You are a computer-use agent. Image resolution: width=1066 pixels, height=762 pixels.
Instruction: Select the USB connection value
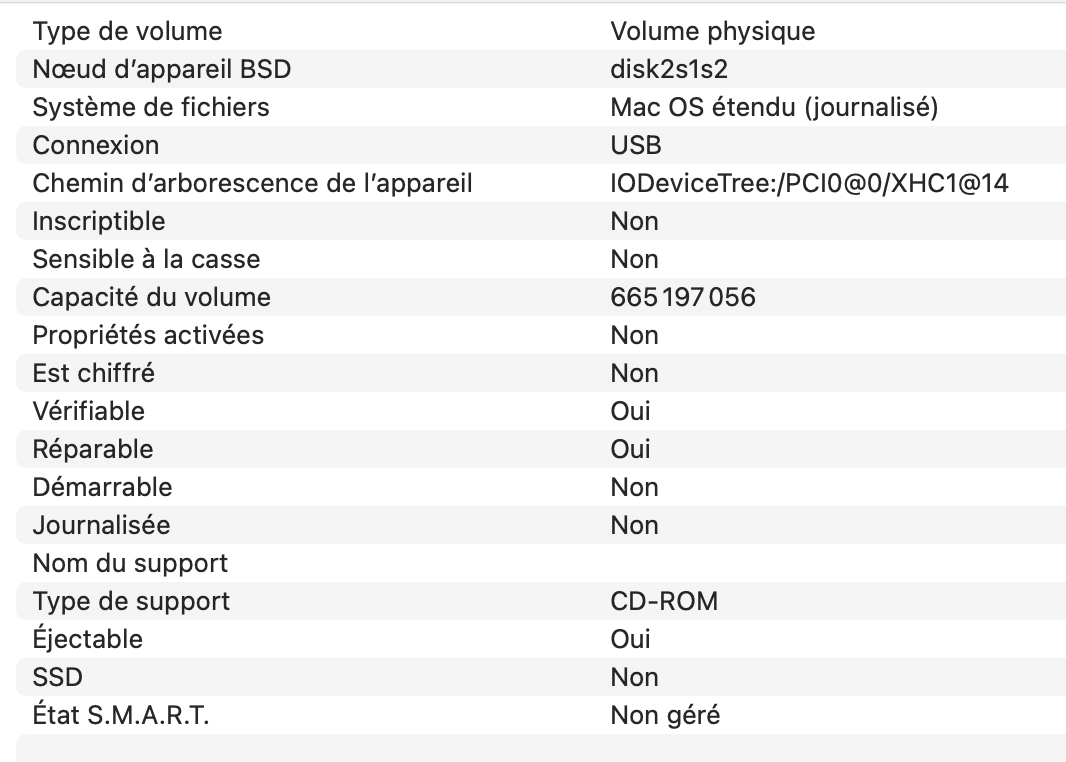(x=636, y=145)
